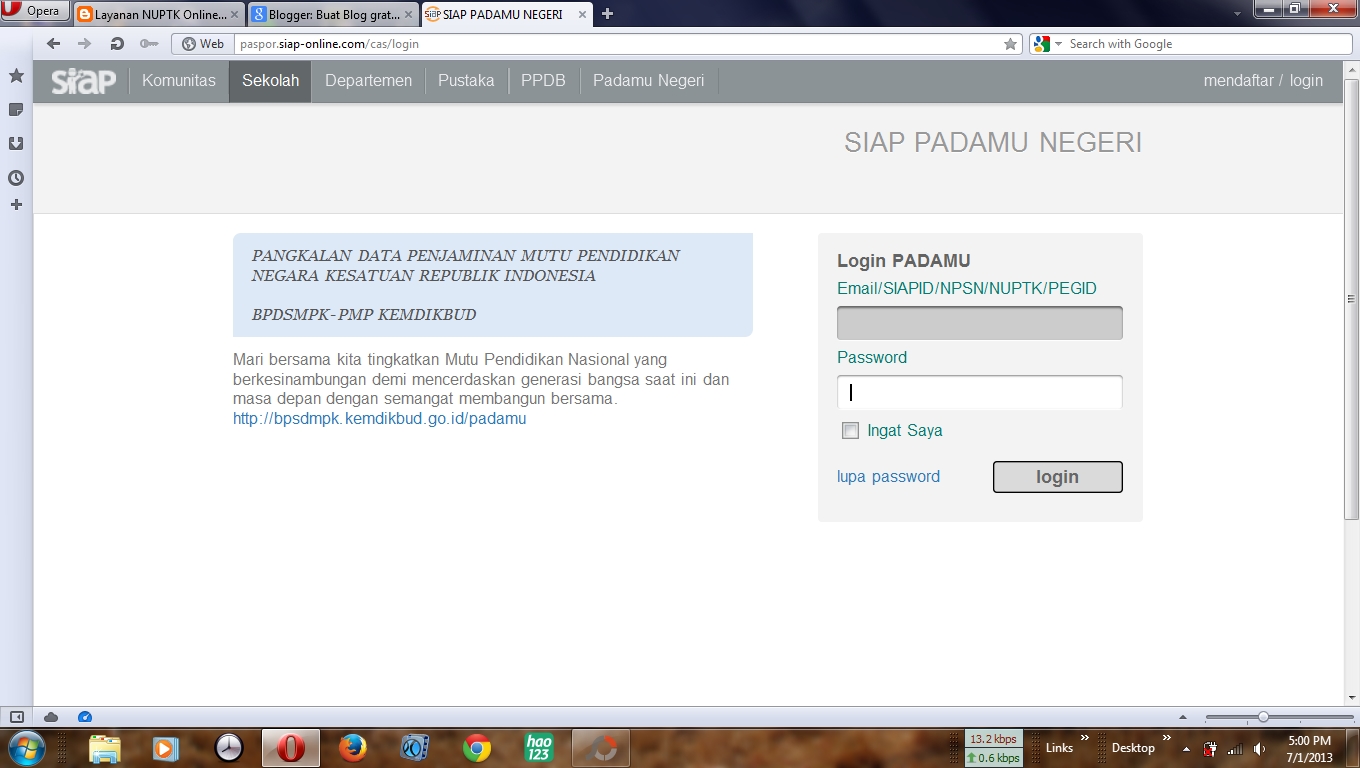Launch Windows Media Player from the taskbar
The width and height of the screenshot is (1360, 768).
(166, 748)
